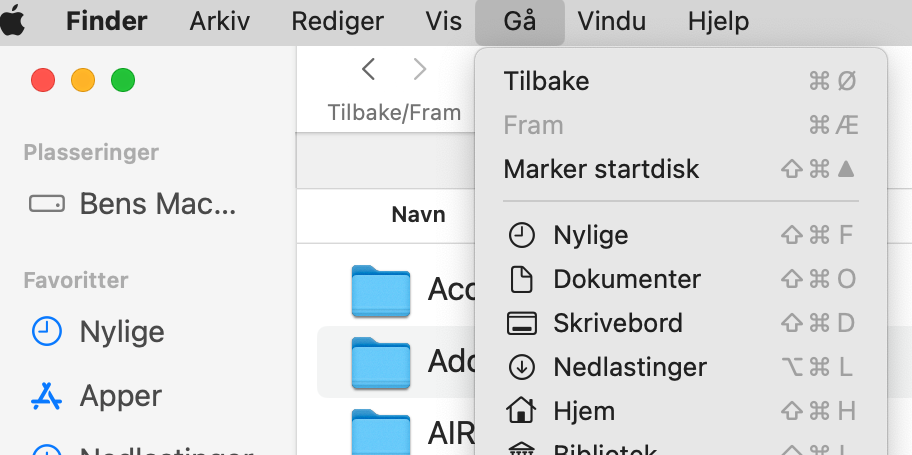Click the Hjem house icon in the menu

pyautogui.click(x=522, y=410)
